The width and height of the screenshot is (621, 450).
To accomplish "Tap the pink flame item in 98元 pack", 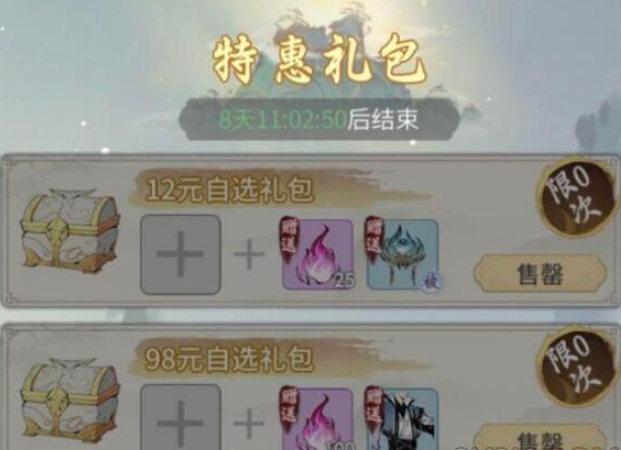I will pos(318,419).
